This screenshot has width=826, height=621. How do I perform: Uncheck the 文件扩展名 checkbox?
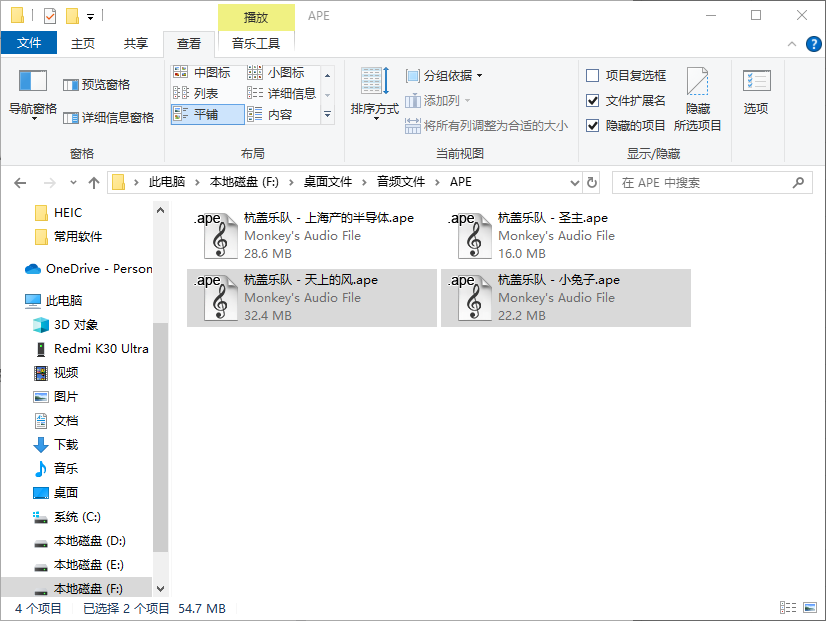[591, 98]
